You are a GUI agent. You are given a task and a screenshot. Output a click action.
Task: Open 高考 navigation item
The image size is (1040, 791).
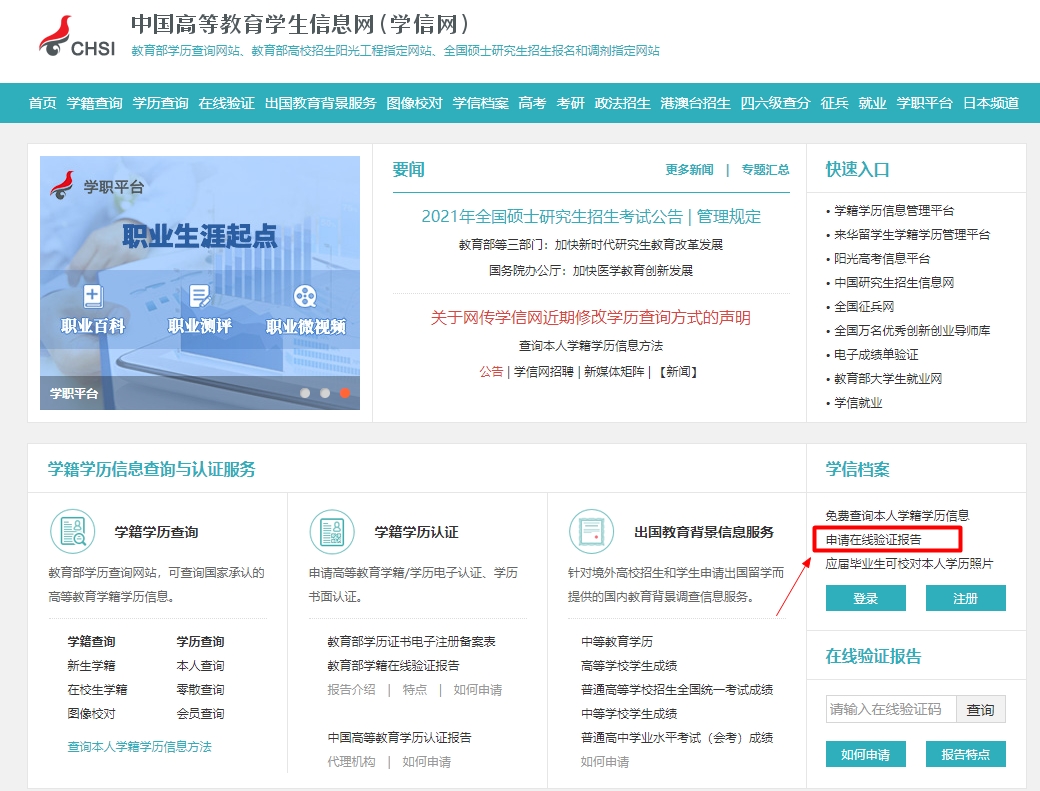click(532, 103)
